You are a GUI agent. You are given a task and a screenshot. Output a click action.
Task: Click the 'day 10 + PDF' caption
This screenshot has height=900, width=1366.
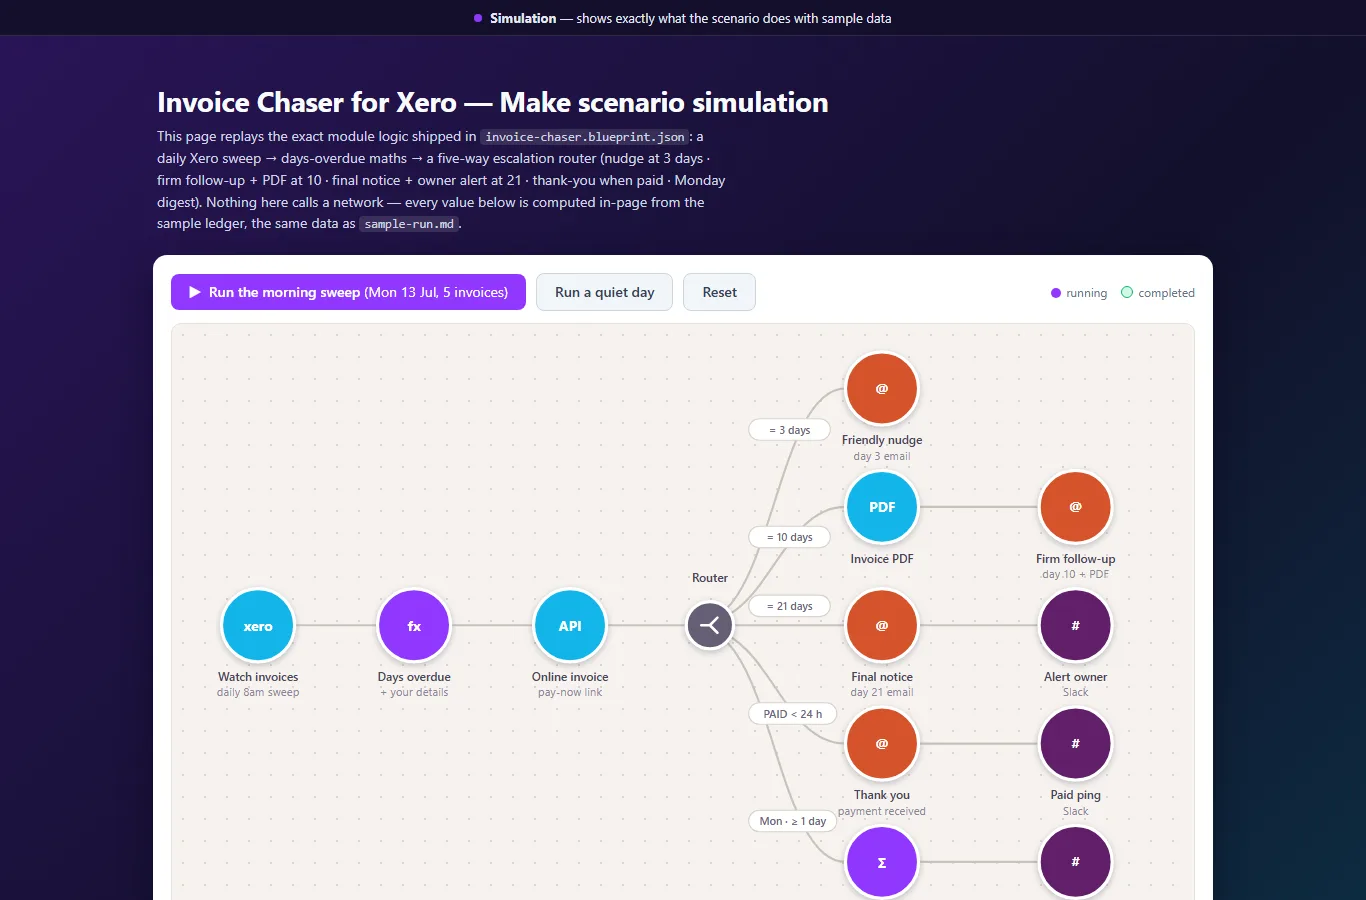[x=1076, y=574]
